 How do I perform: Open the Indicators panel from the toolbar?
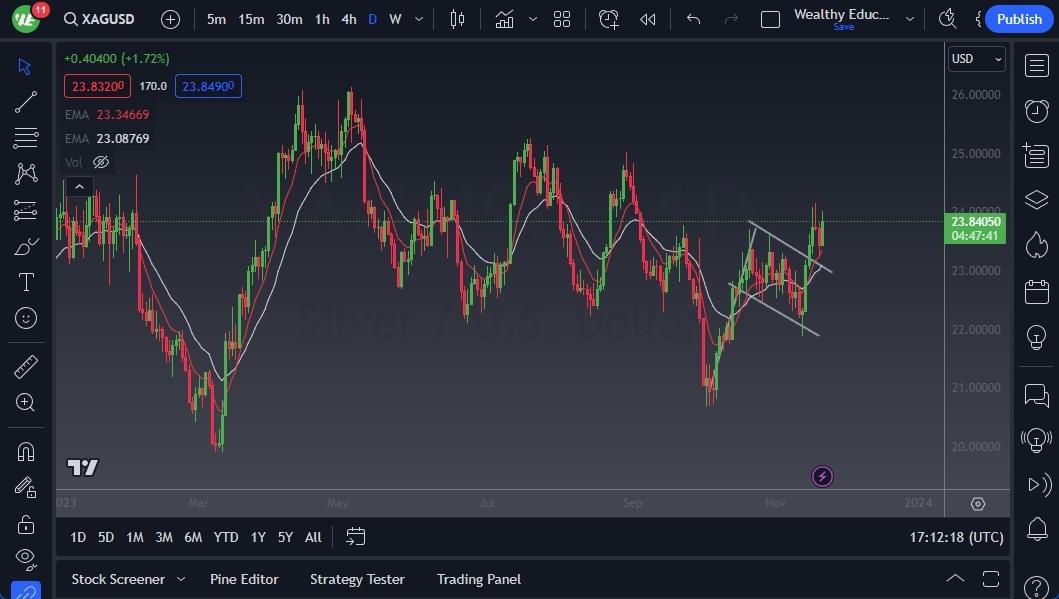tap(505, 18)
